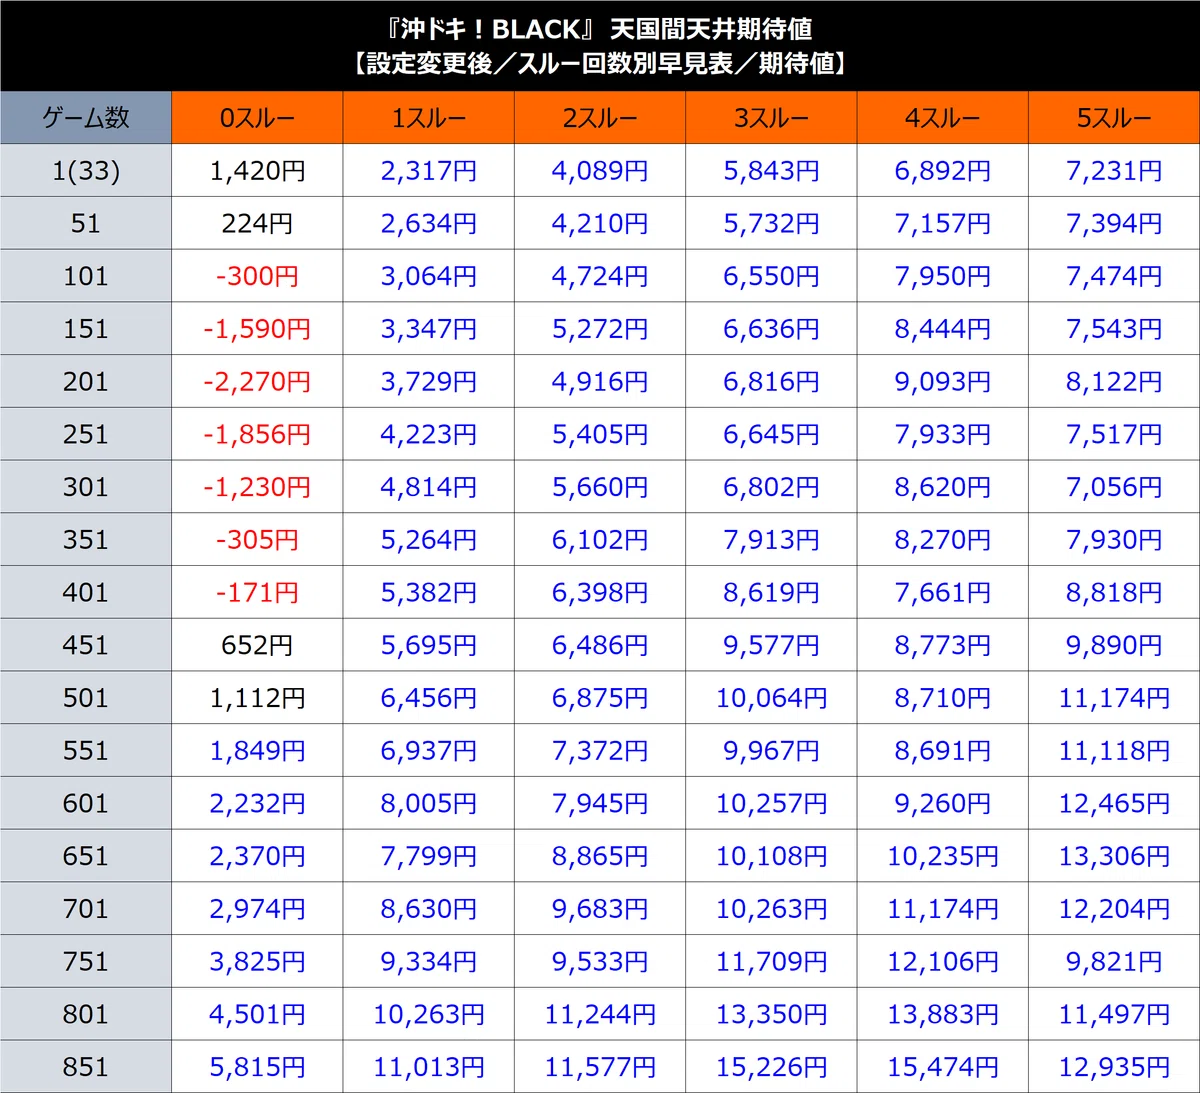Select the 7,157円 value
Viewport: 1200px width, 1093px height.
click(943, 223)
